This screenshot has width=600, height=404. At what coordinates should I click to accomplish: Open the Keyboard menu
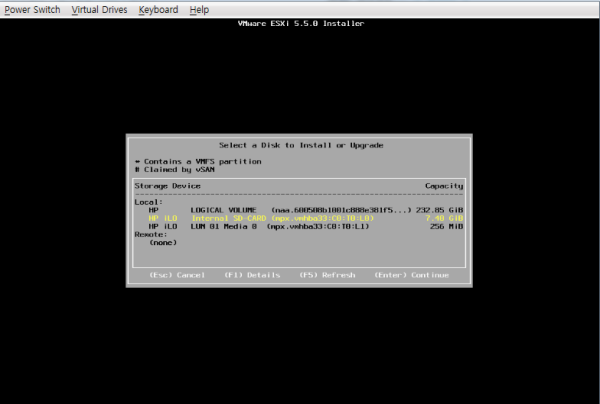(x=158, y=10)
